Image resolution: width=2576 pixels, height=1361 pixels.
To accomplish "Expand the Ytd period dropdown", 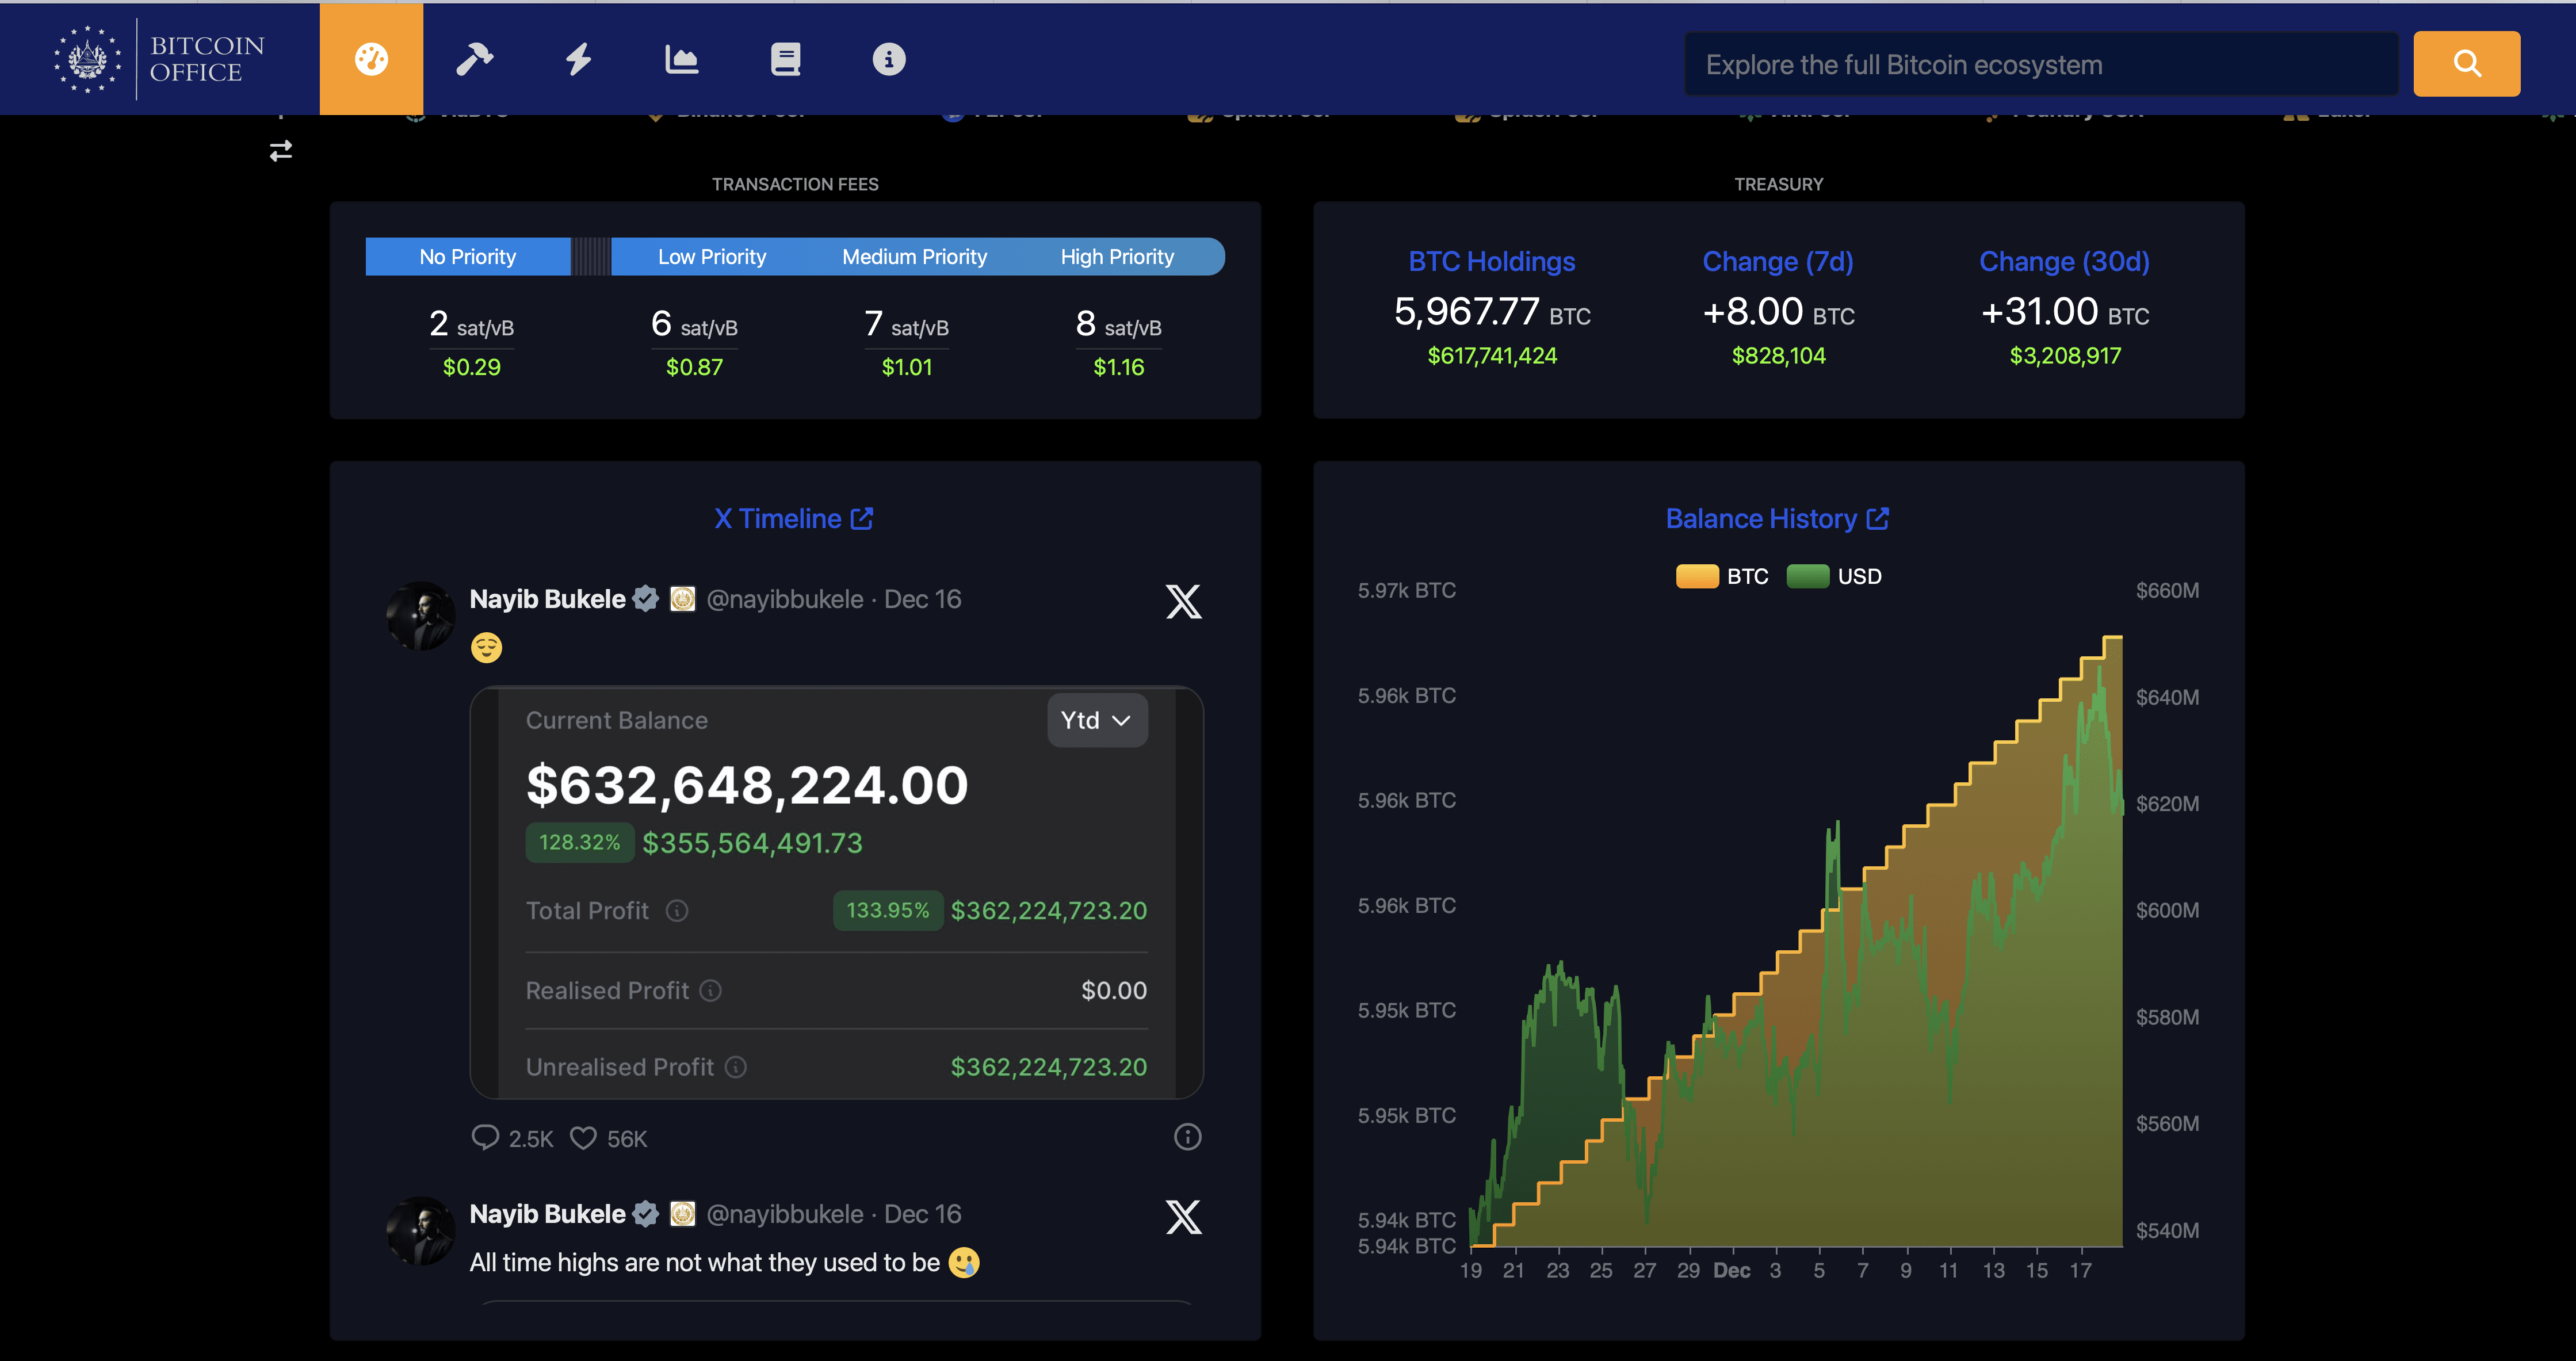I will (1096, 720).
